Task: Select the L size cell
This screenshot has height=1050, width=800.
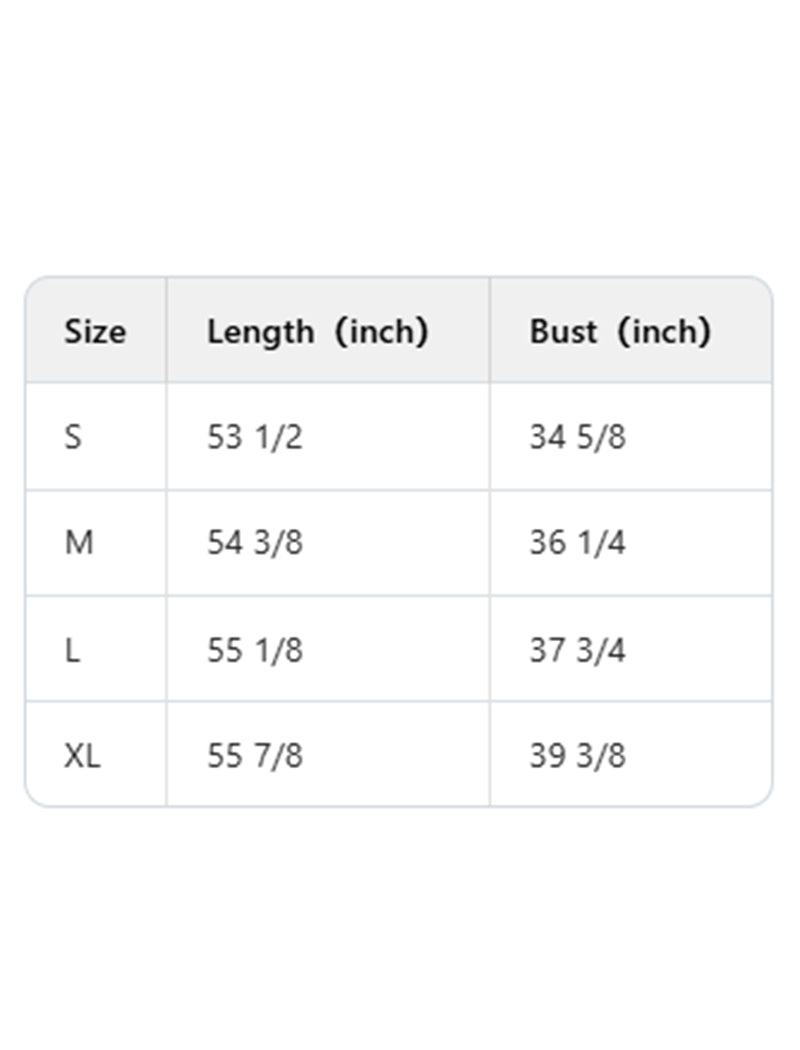Action: [x=72, y=650]
